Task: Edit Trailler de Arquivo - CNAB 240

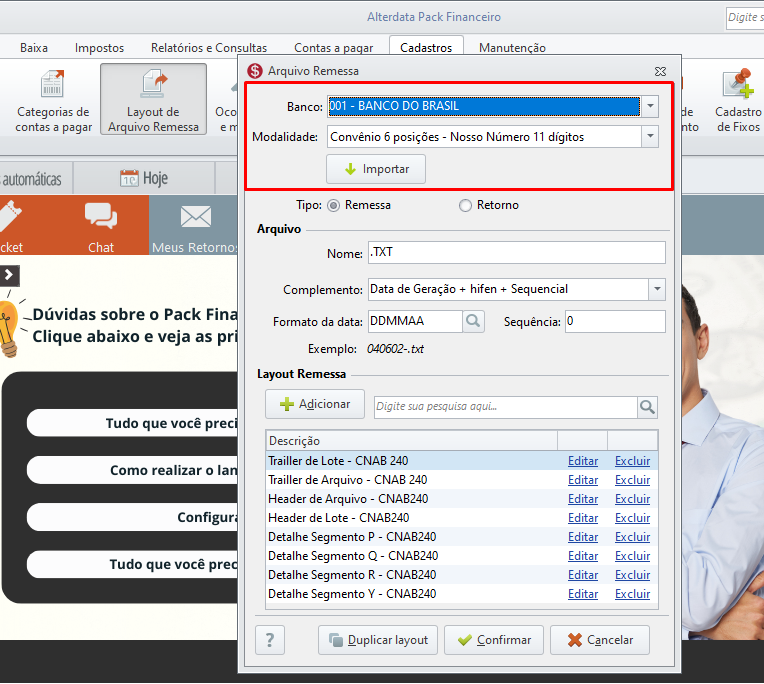Action: [x=583, y=480]
